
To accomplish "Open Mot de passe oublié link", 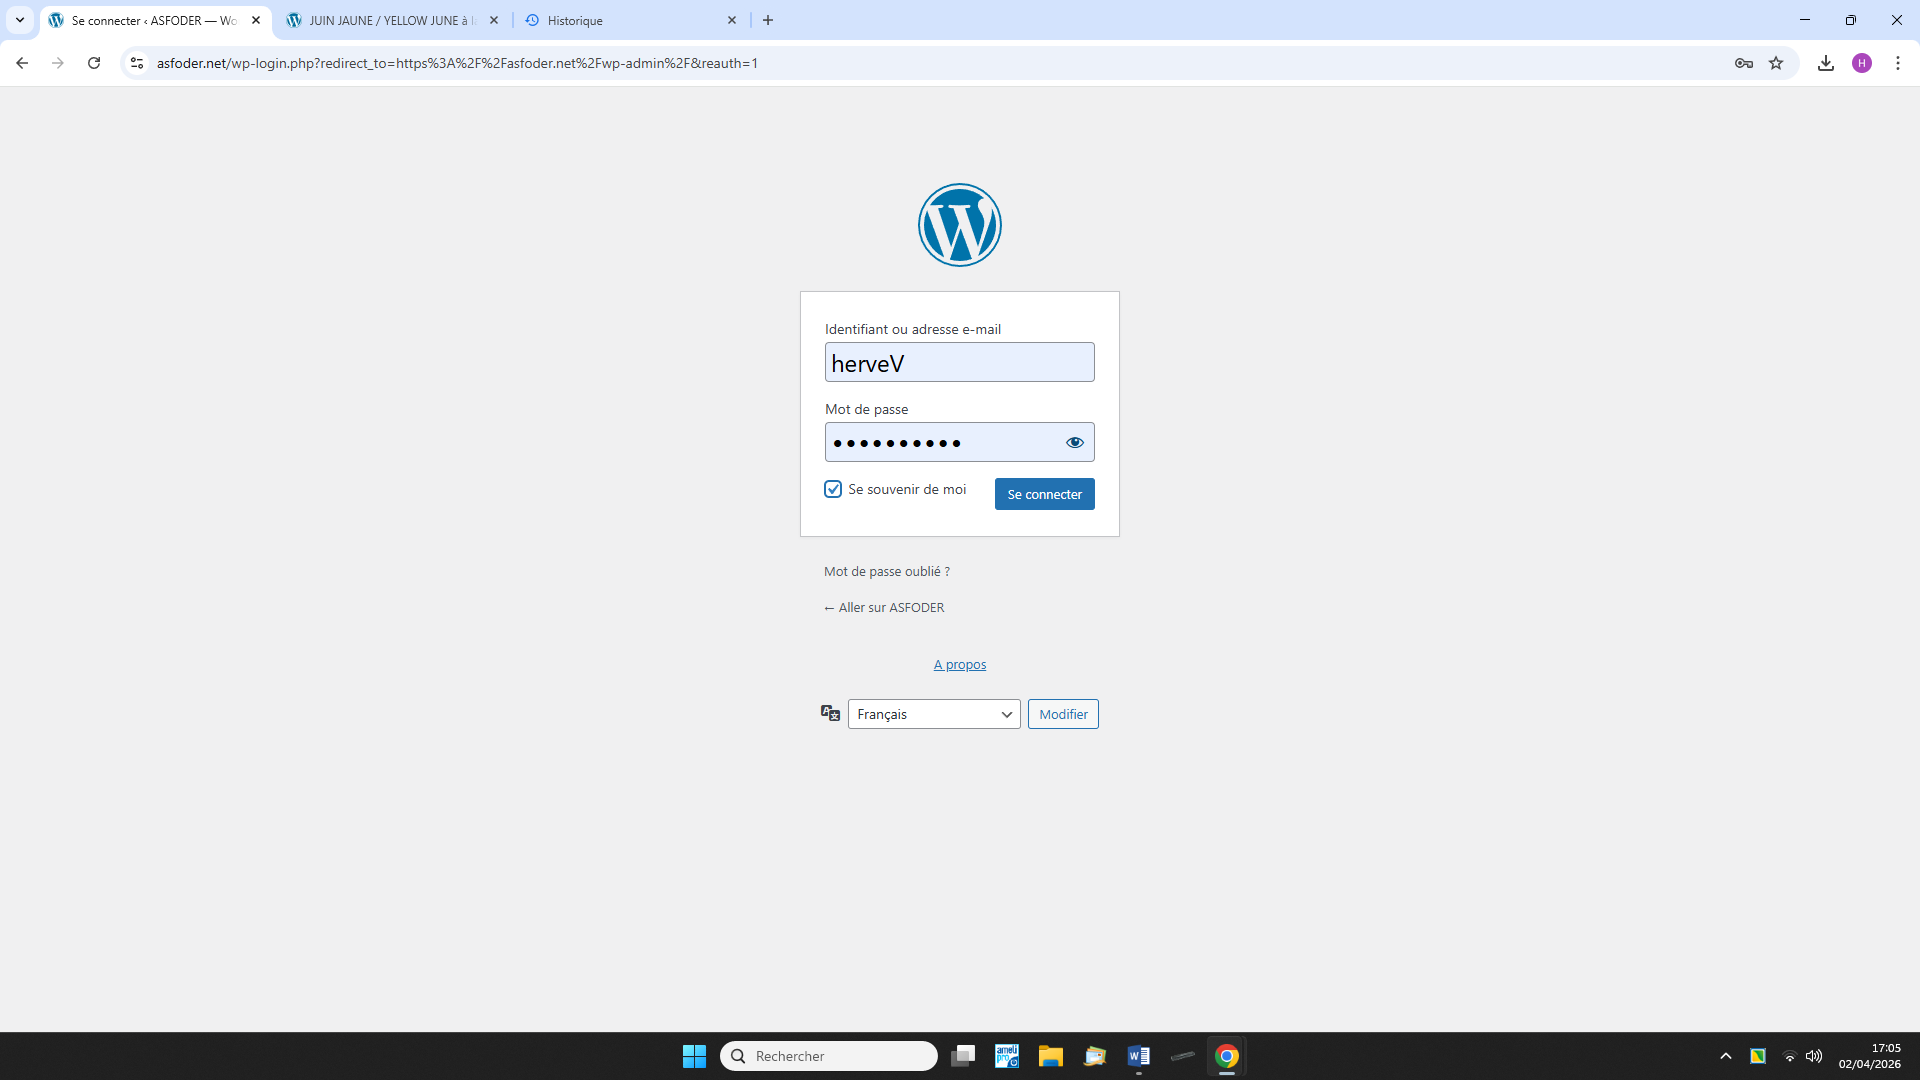I will tap(886, 571).
